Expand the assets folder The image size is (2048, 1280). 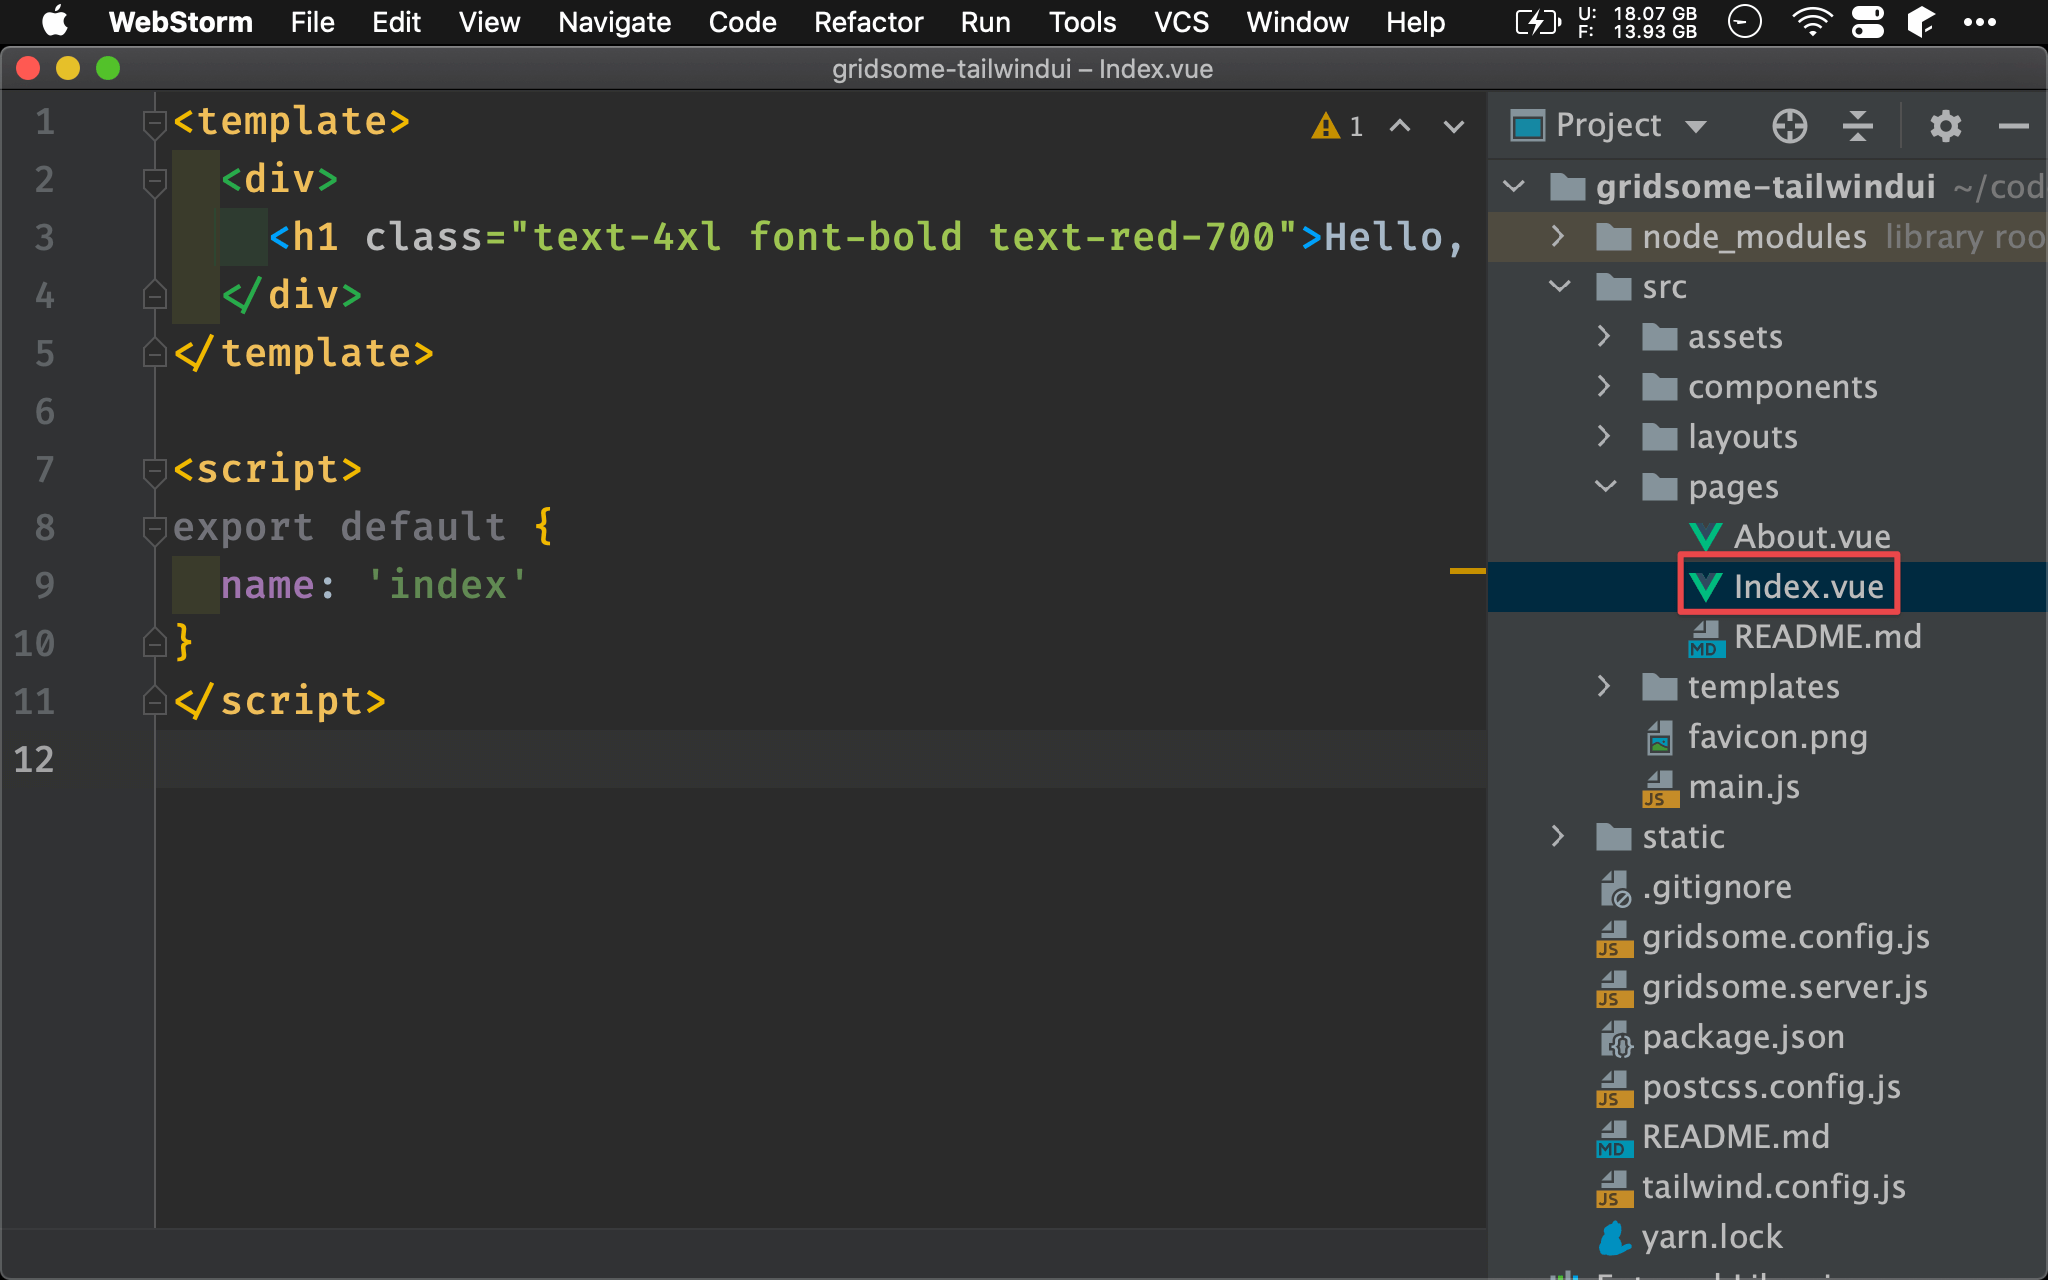1604,336
